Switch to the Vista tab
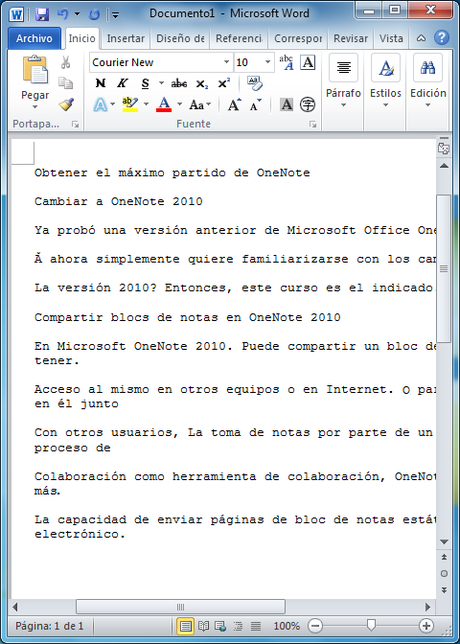This screenshot has width=460, height=644. [x=391, y=39]
